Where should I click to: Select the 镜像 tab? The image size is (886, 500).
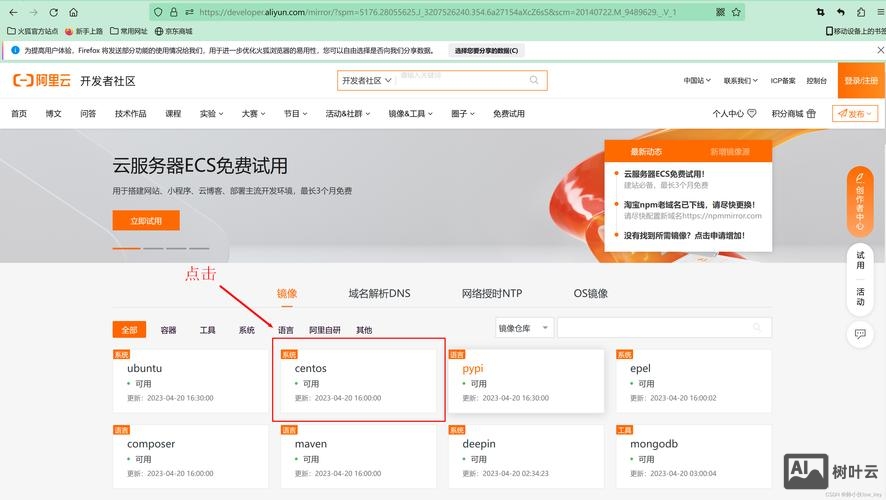coord(287,293)
